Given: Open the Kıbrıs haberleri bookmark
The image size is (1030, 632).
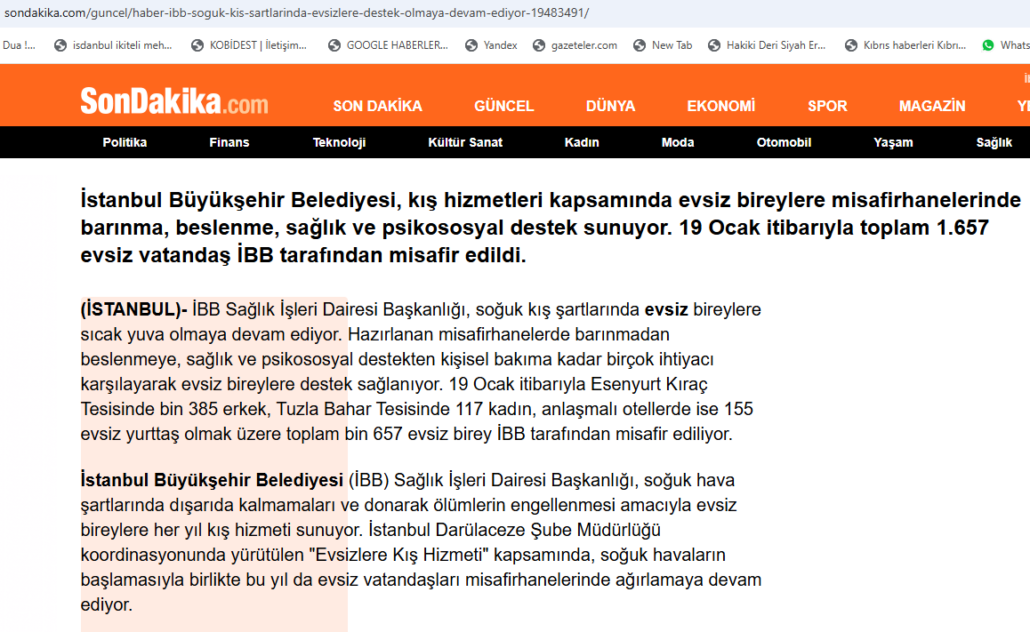Looking at the screenshot, I should pos(905,45).
